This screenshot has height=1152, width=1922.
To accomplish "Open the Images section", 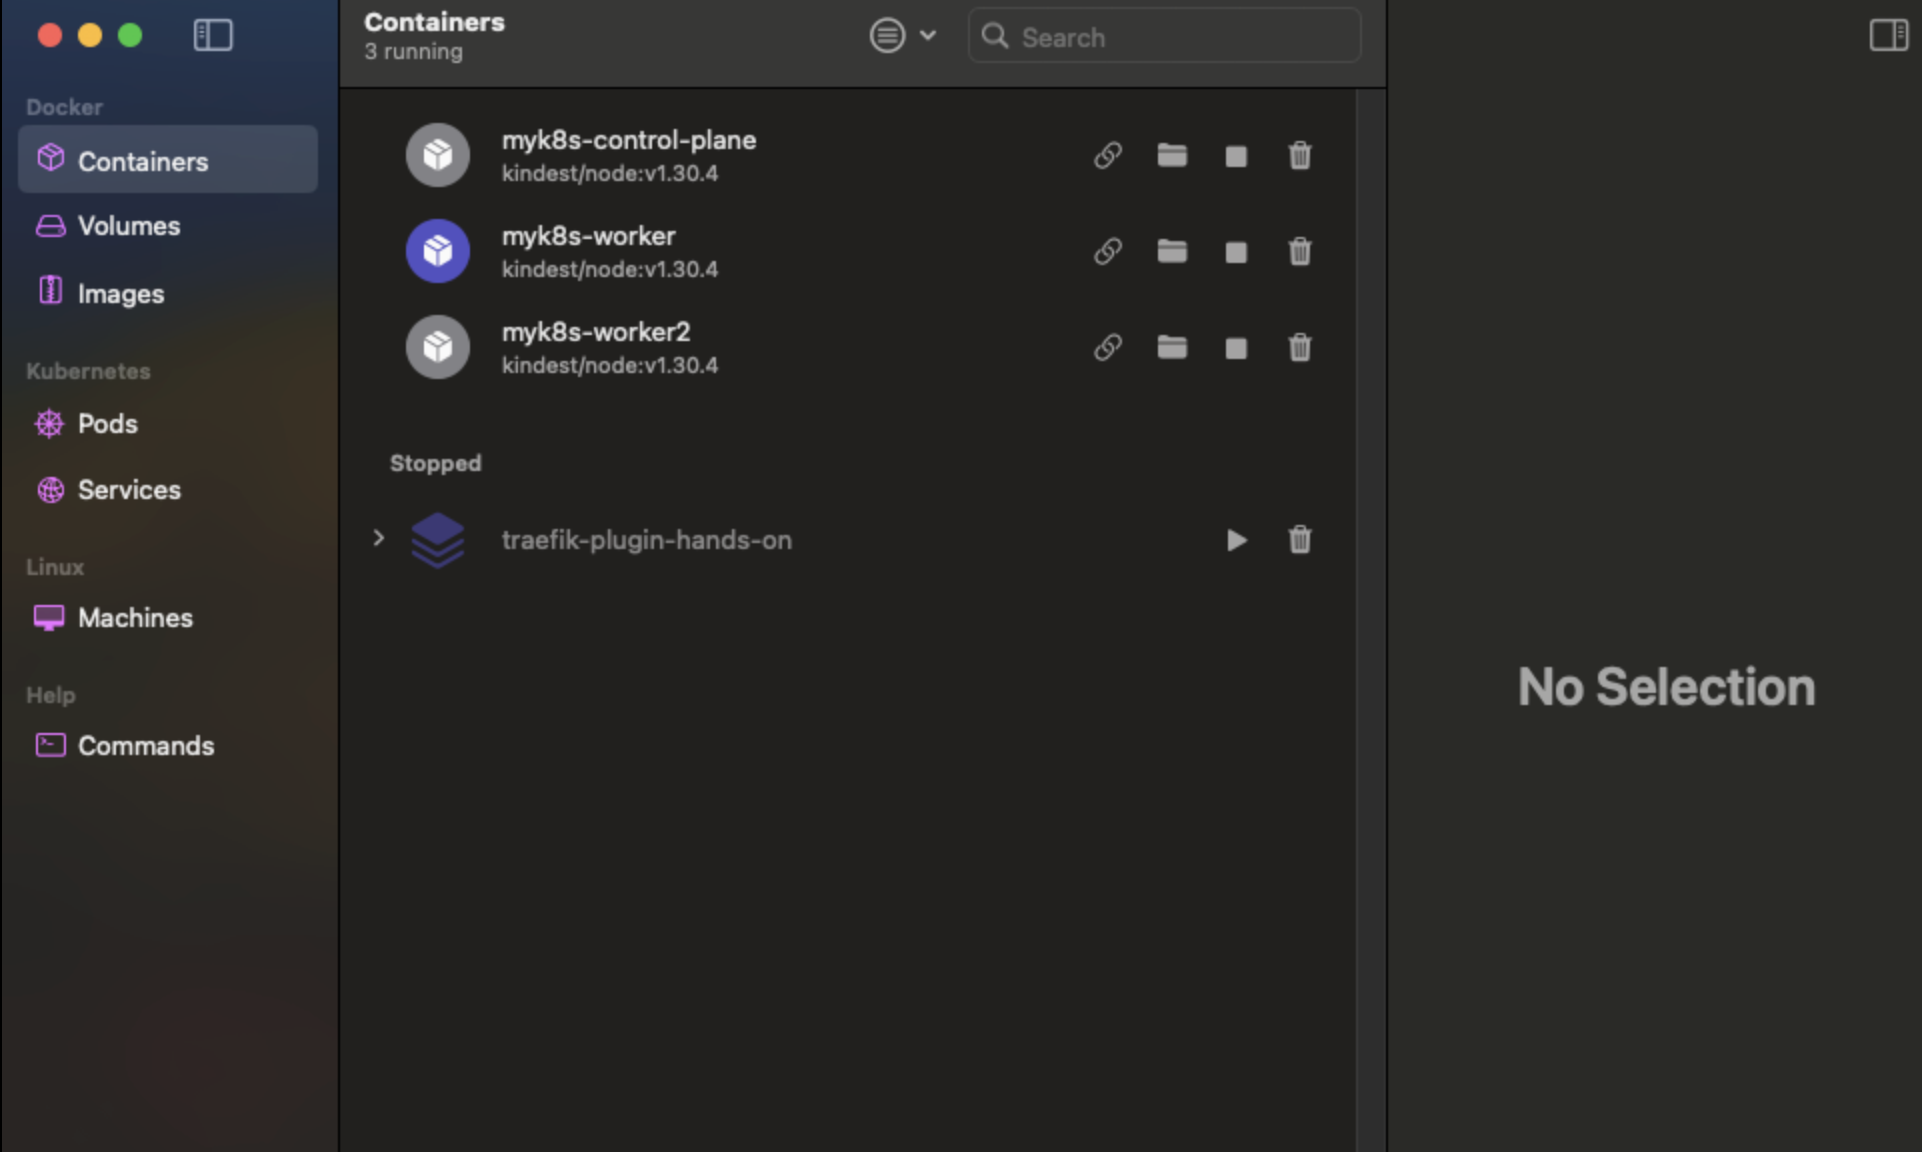I will coord(120,294).
